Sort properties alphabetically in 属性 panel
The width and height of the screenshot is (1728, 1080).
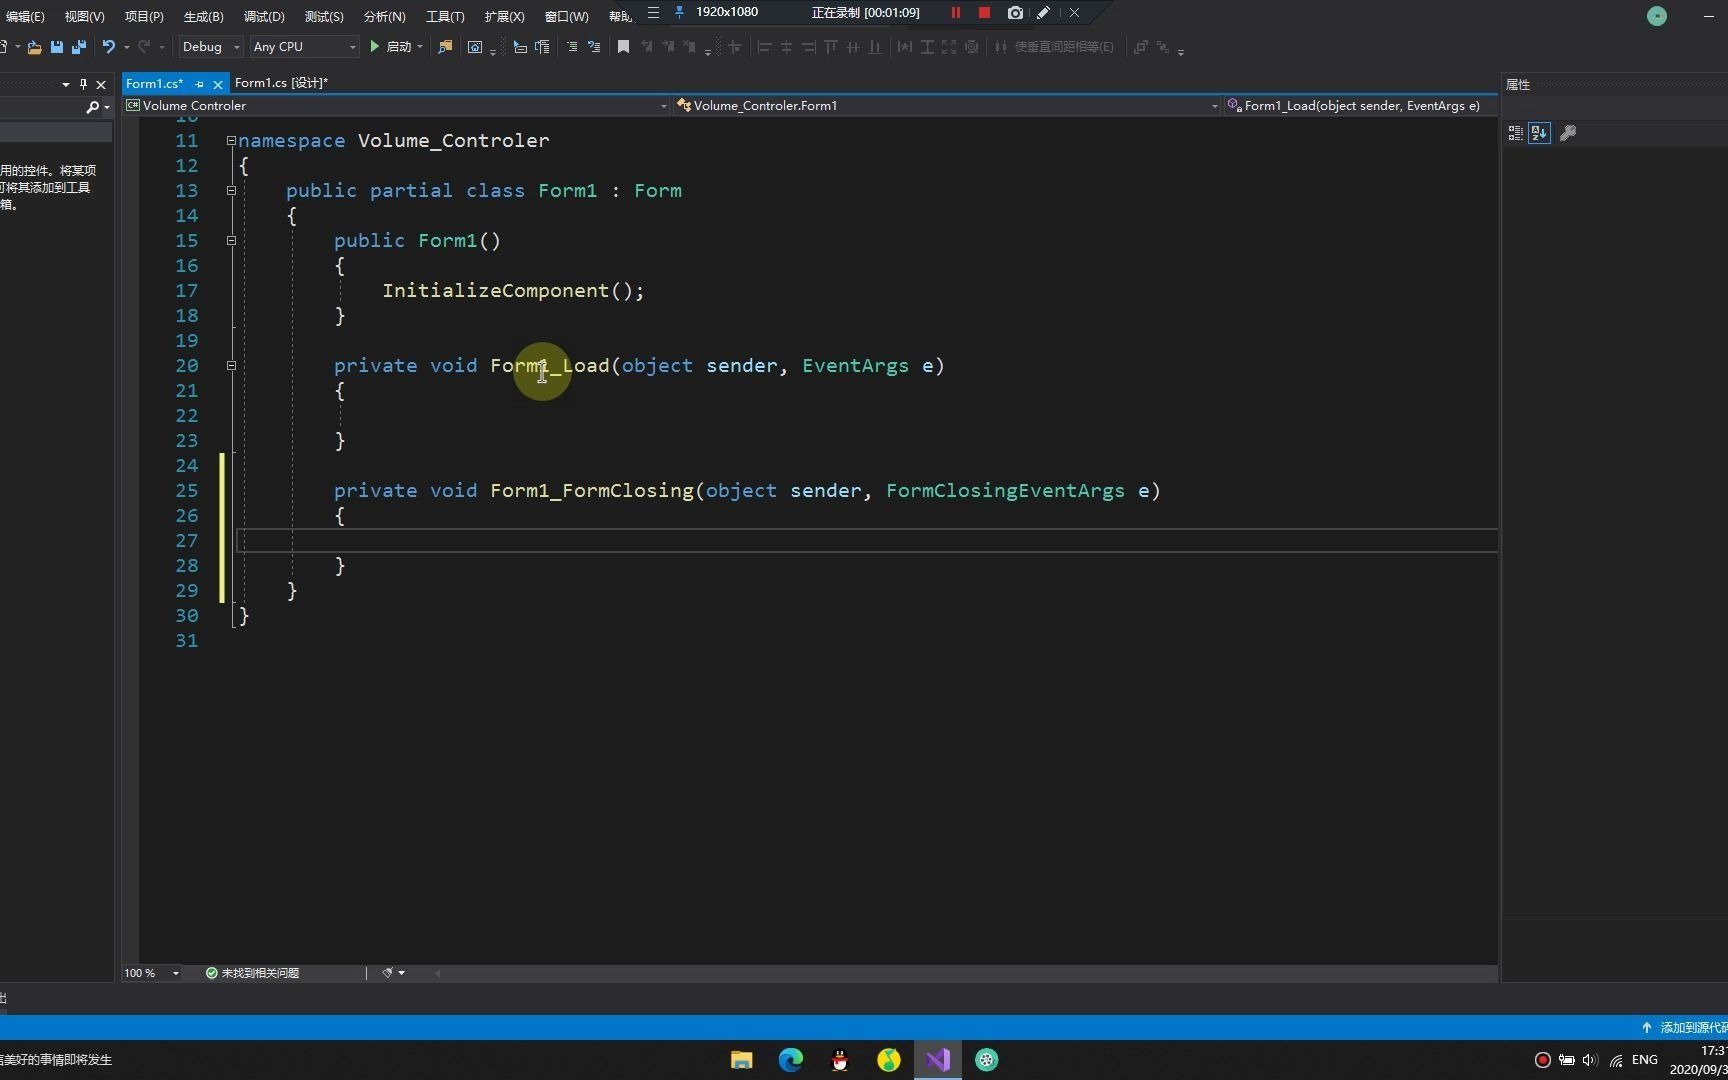(x=1539, y=133)
